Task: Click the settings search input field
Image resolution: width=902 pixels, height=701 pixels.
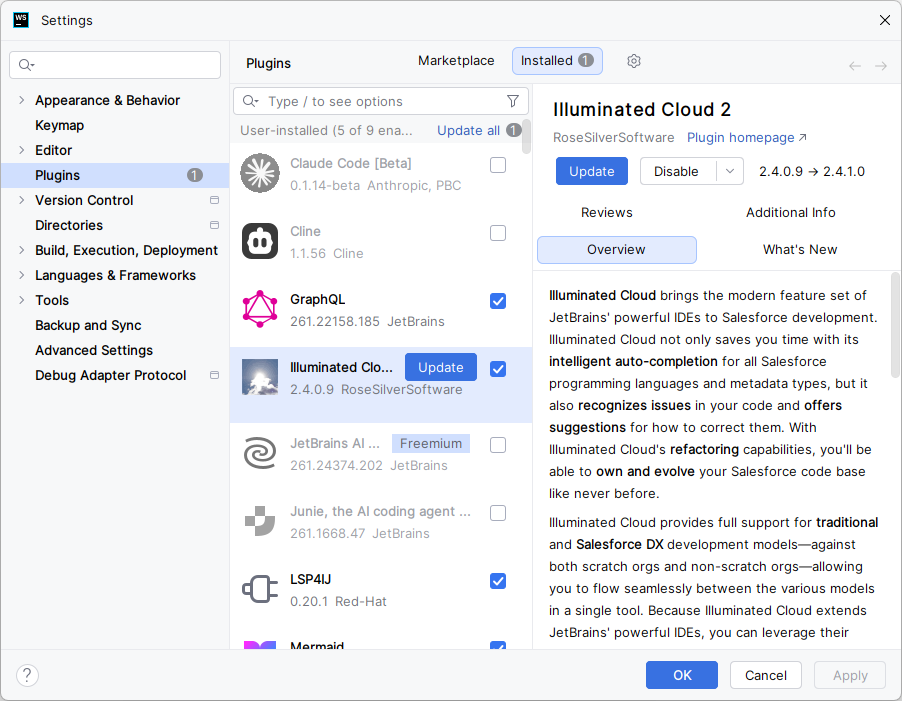Action: [115, 65]
